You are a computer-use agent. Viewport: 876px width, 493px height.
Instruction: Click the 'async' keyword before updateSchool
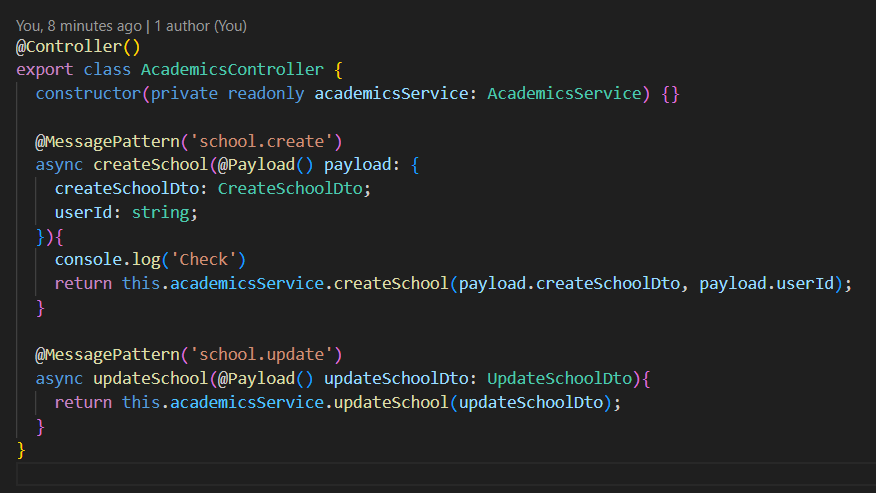(59, 378)
